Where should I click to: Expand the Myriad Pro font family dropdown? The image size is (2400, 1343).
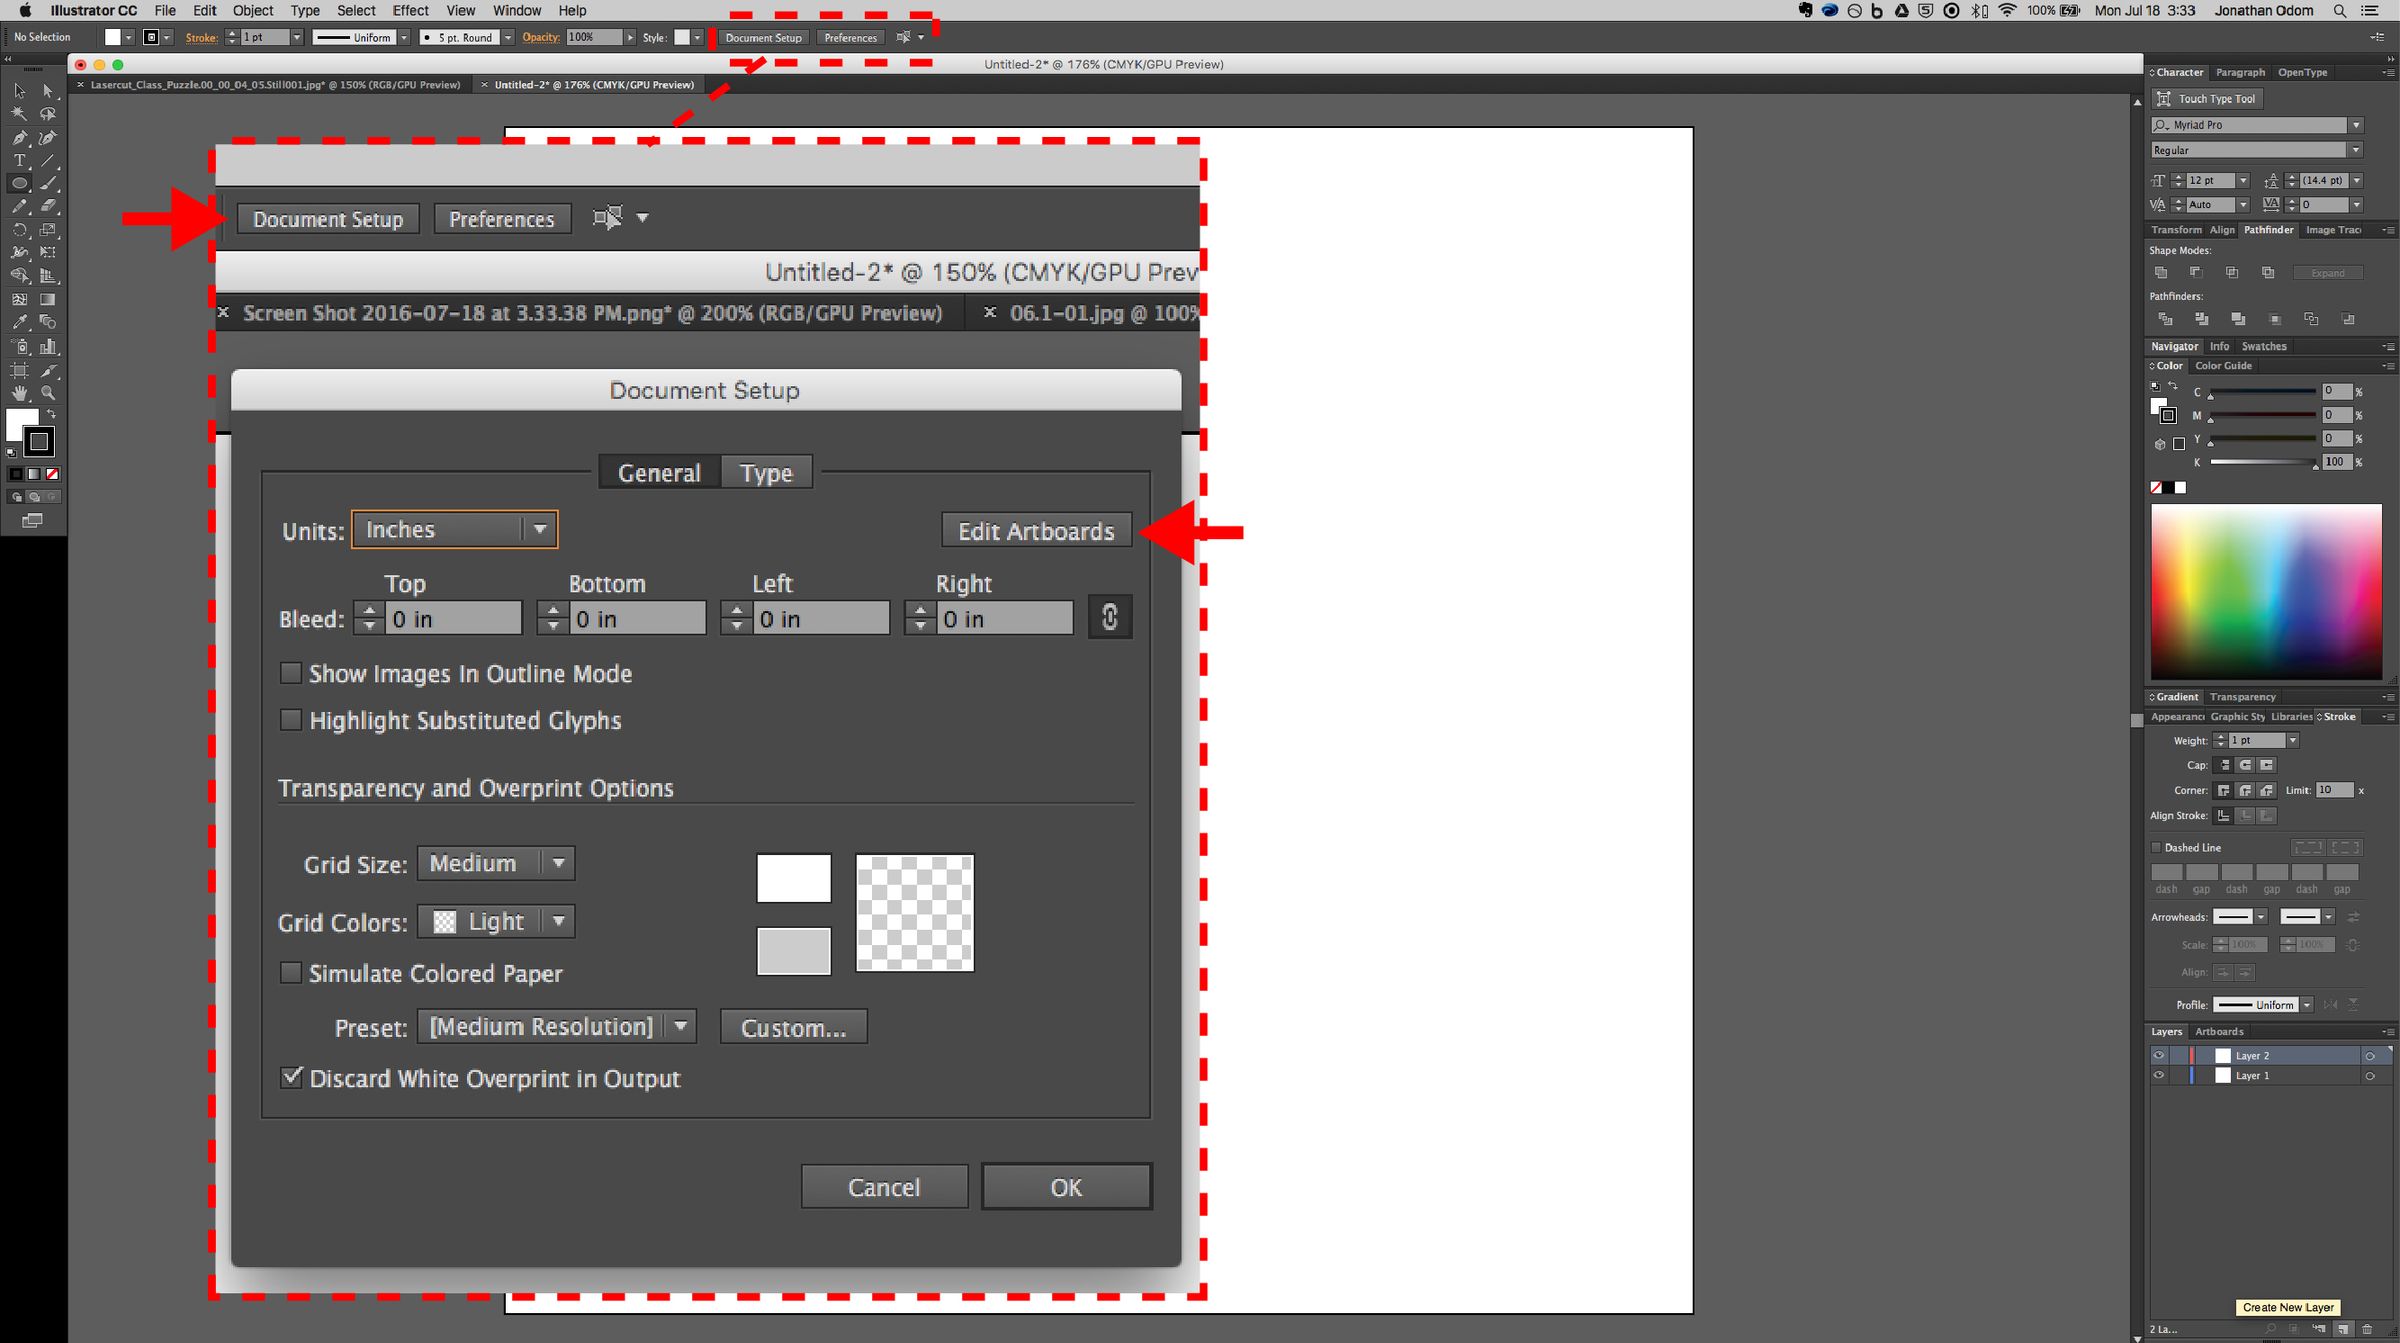coord(2356,125)
